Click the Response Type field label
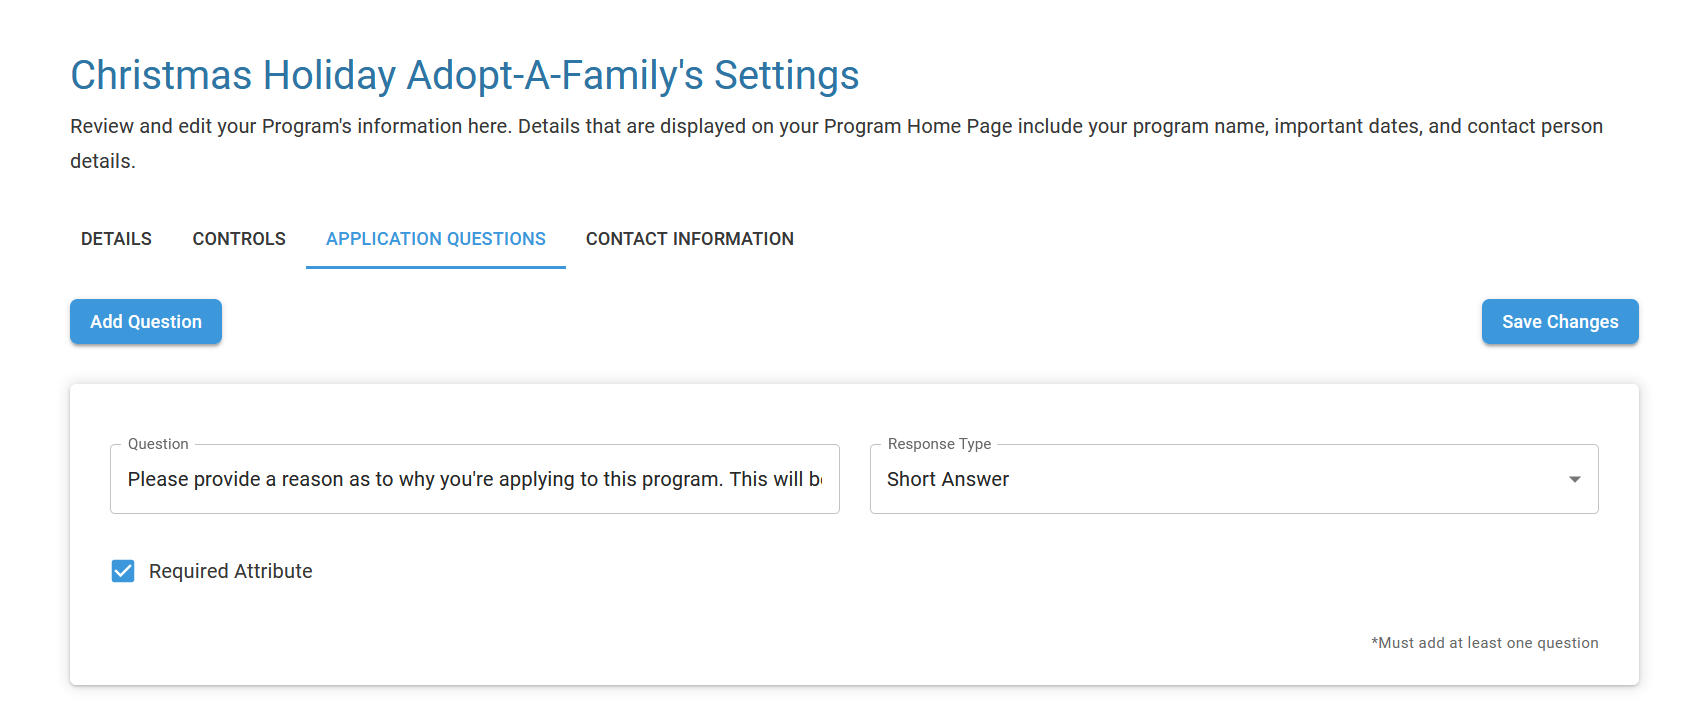The image size is (1693, 726). click(939, 444)
